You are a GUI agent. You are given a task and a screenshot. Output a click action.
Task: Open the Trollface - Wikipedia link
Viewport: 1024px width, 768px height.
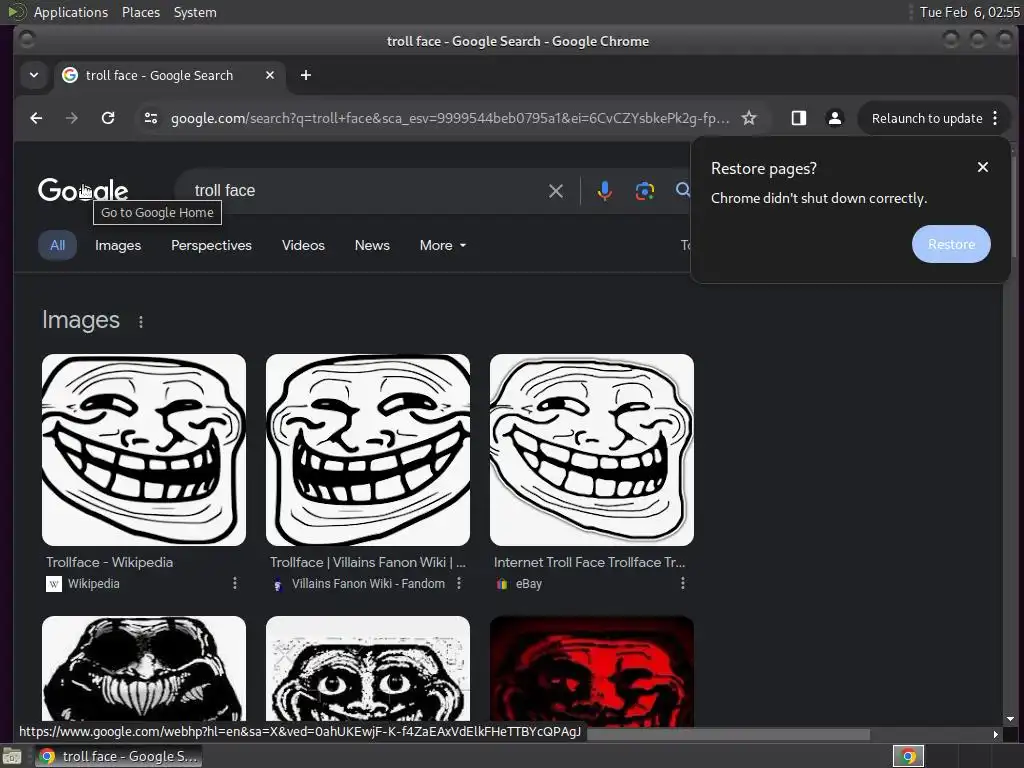[x=110, y=562]
